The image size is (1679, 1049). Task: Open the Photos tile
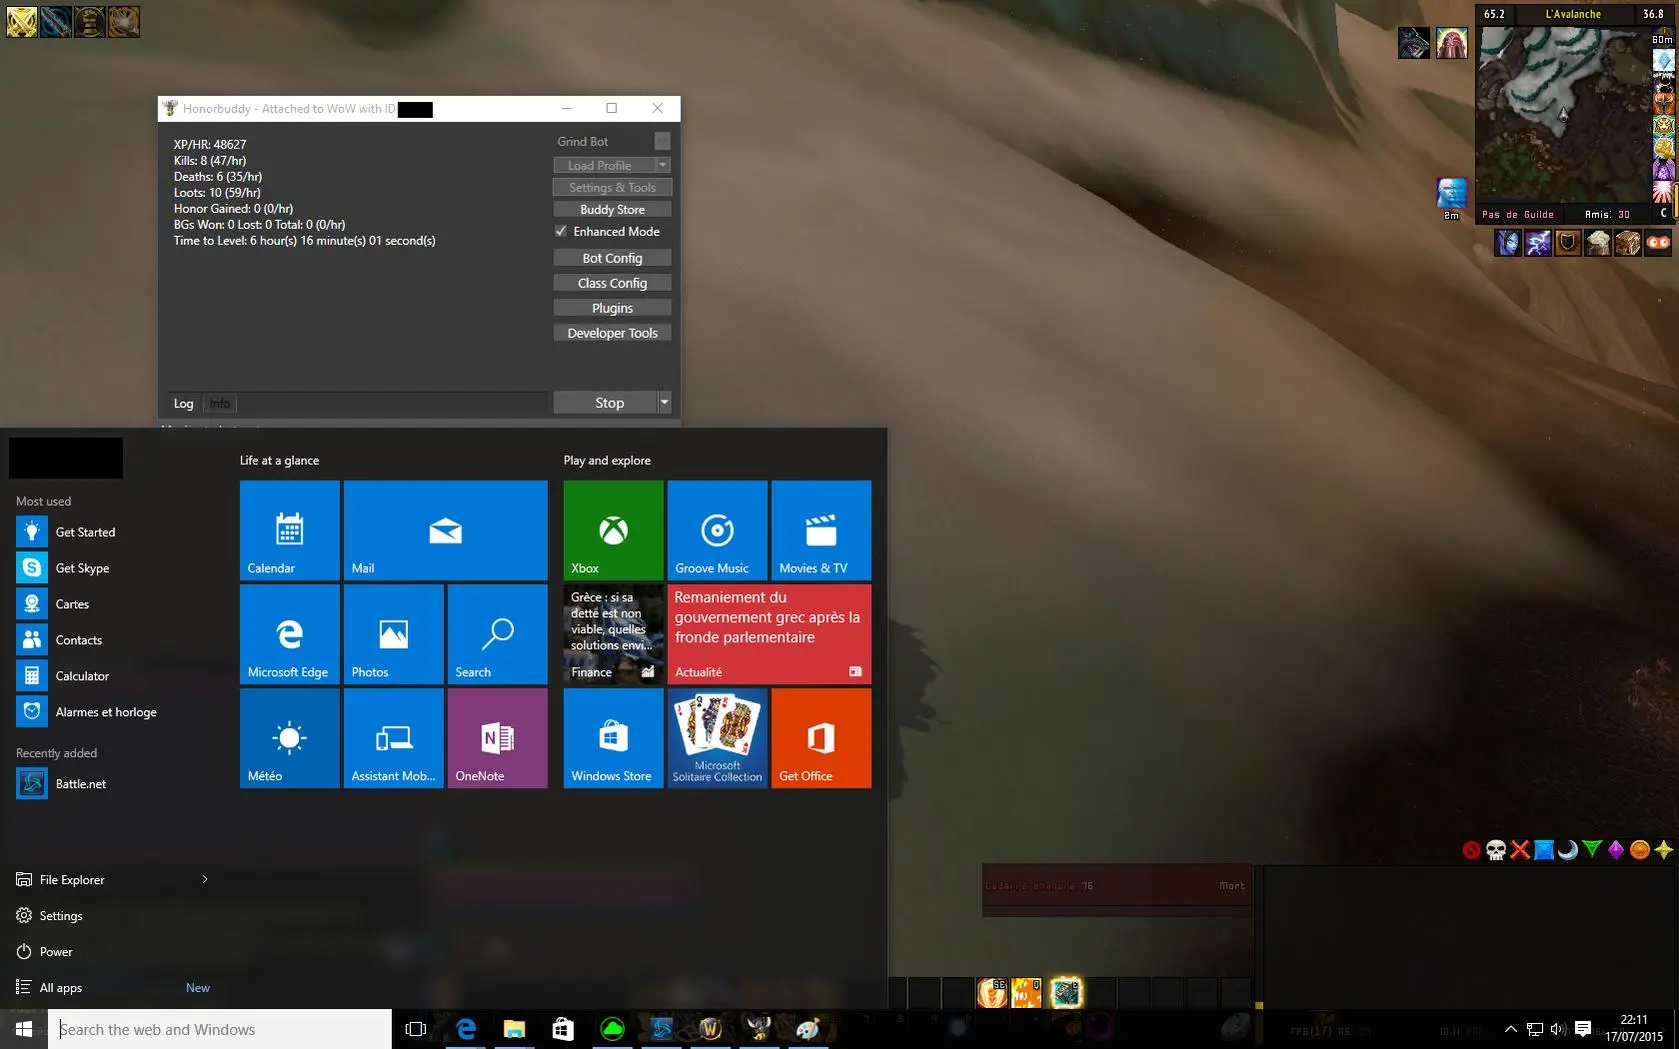coord(393,634)
